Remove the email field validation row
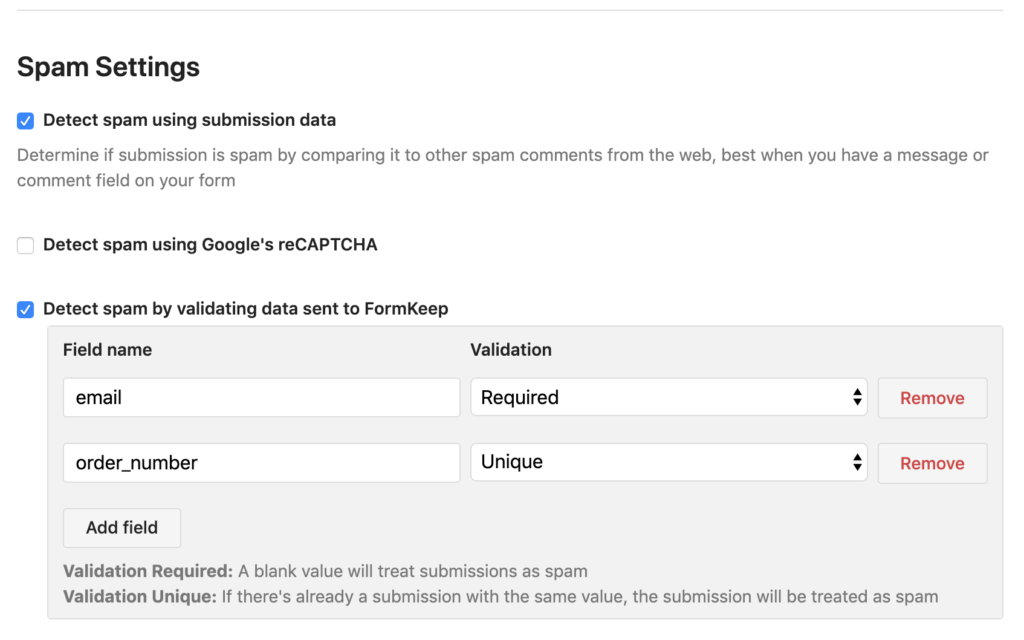 (932, 398)
